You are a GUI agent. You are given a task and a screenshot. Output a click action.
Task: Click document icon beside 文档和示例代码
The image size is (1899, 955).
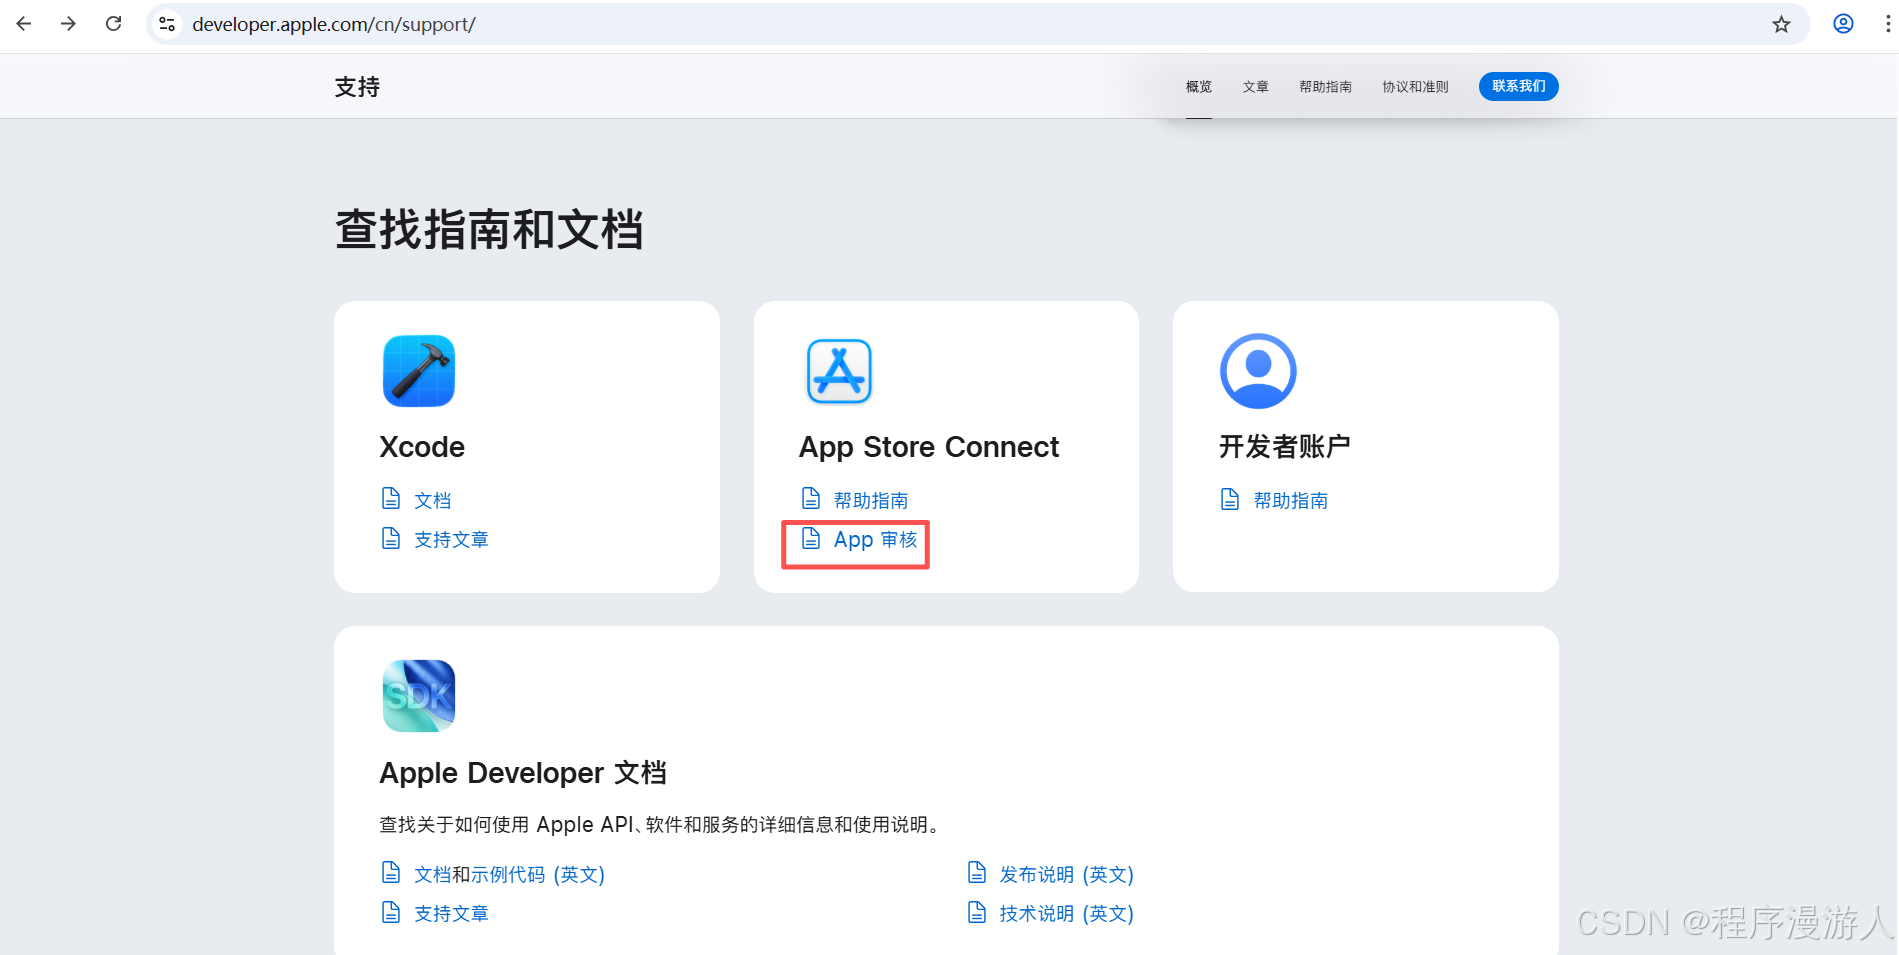(391, 873)
